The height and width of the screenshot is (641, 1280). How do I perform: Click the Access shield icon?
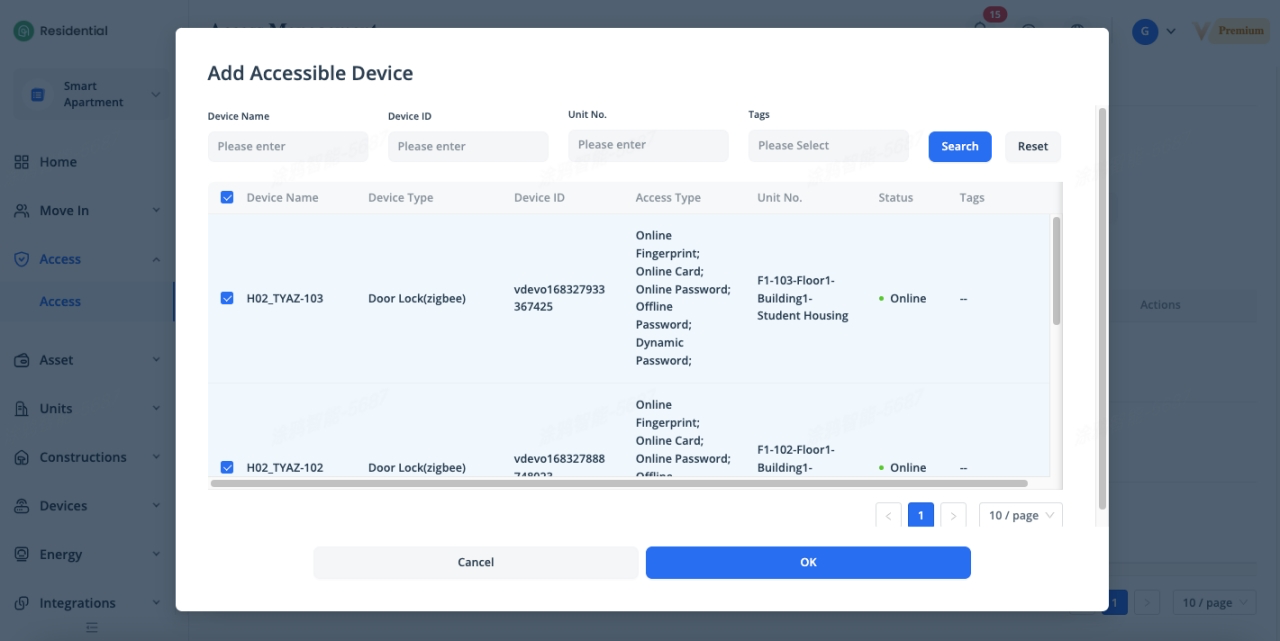(x=21, y=259)
